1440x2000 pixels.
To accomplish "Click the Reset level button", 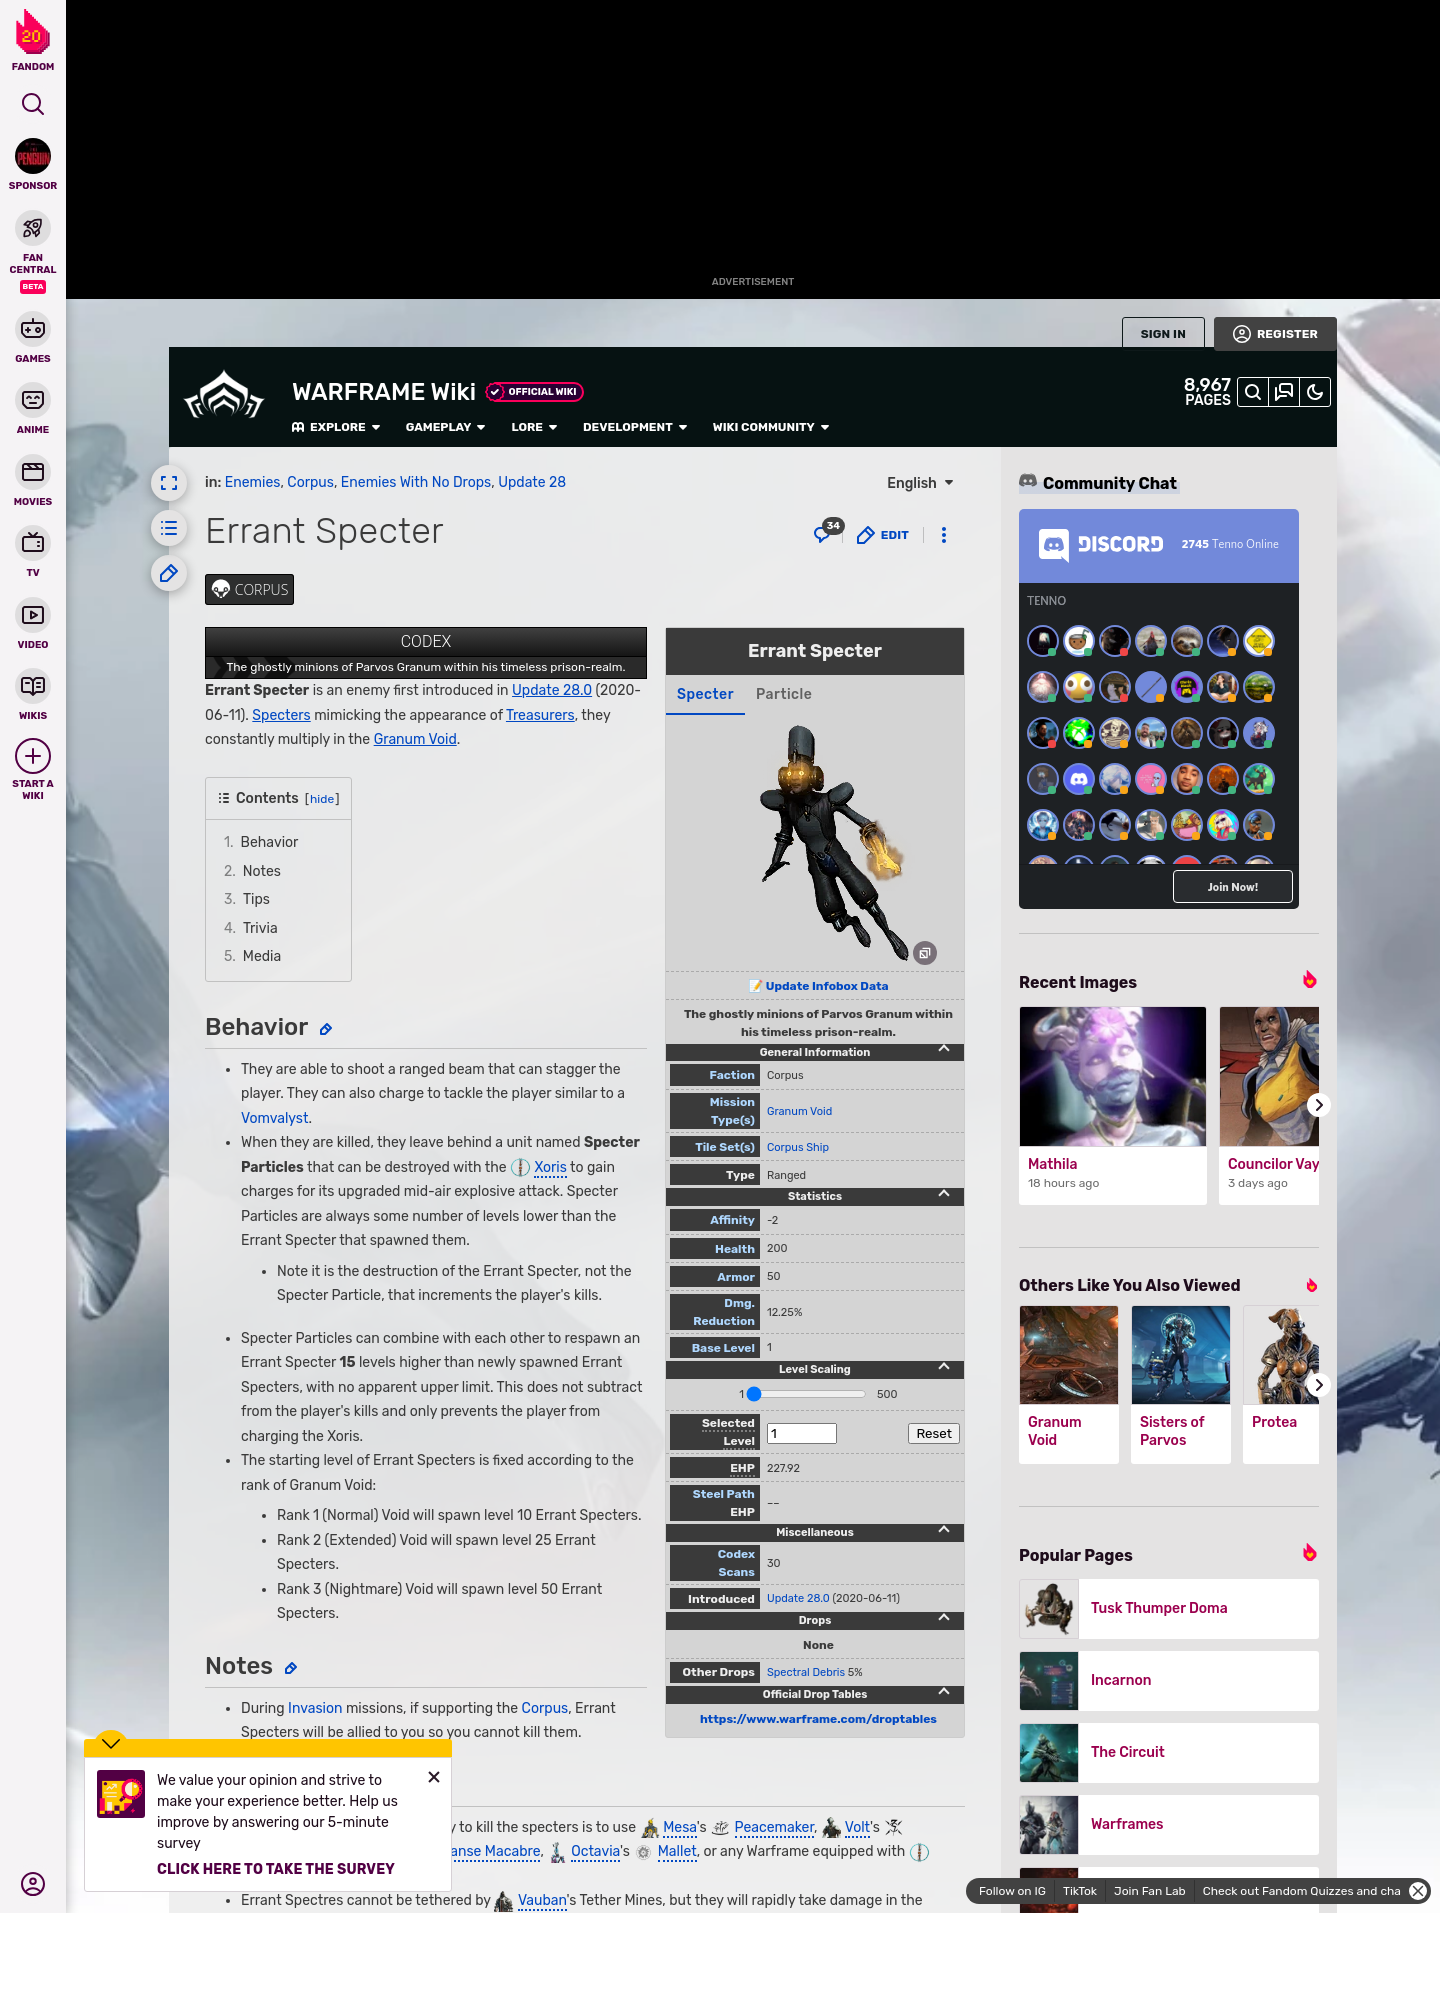I will [x=934, y=1433].
